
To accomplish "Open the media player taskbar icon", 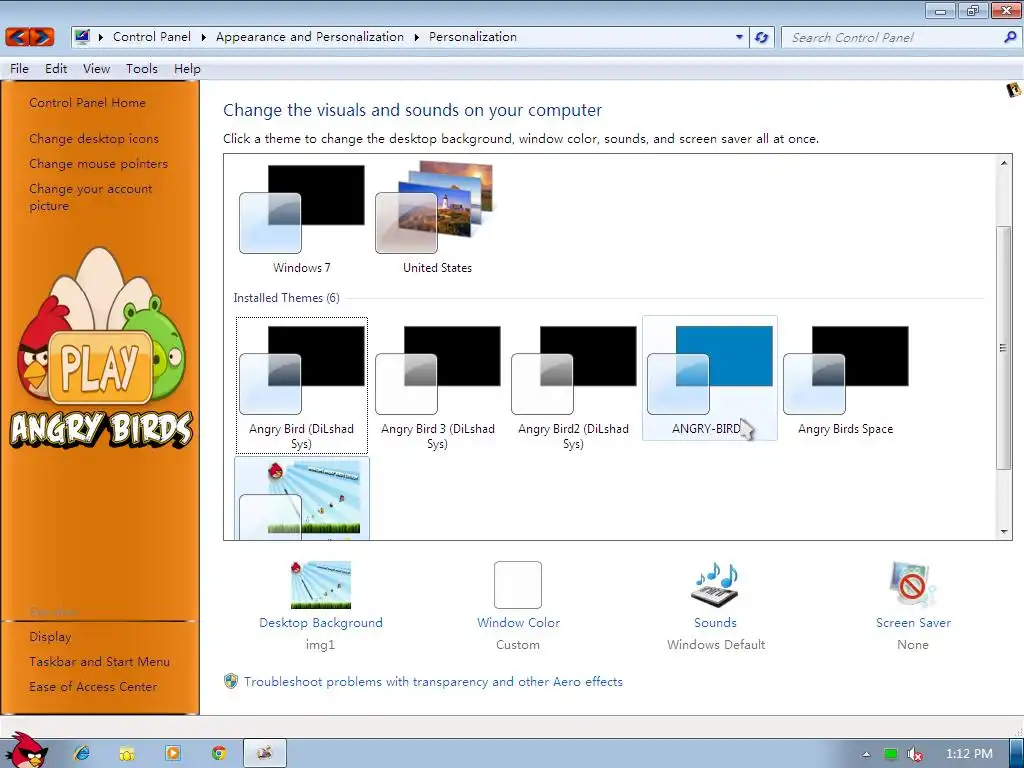I will point(173,753).
